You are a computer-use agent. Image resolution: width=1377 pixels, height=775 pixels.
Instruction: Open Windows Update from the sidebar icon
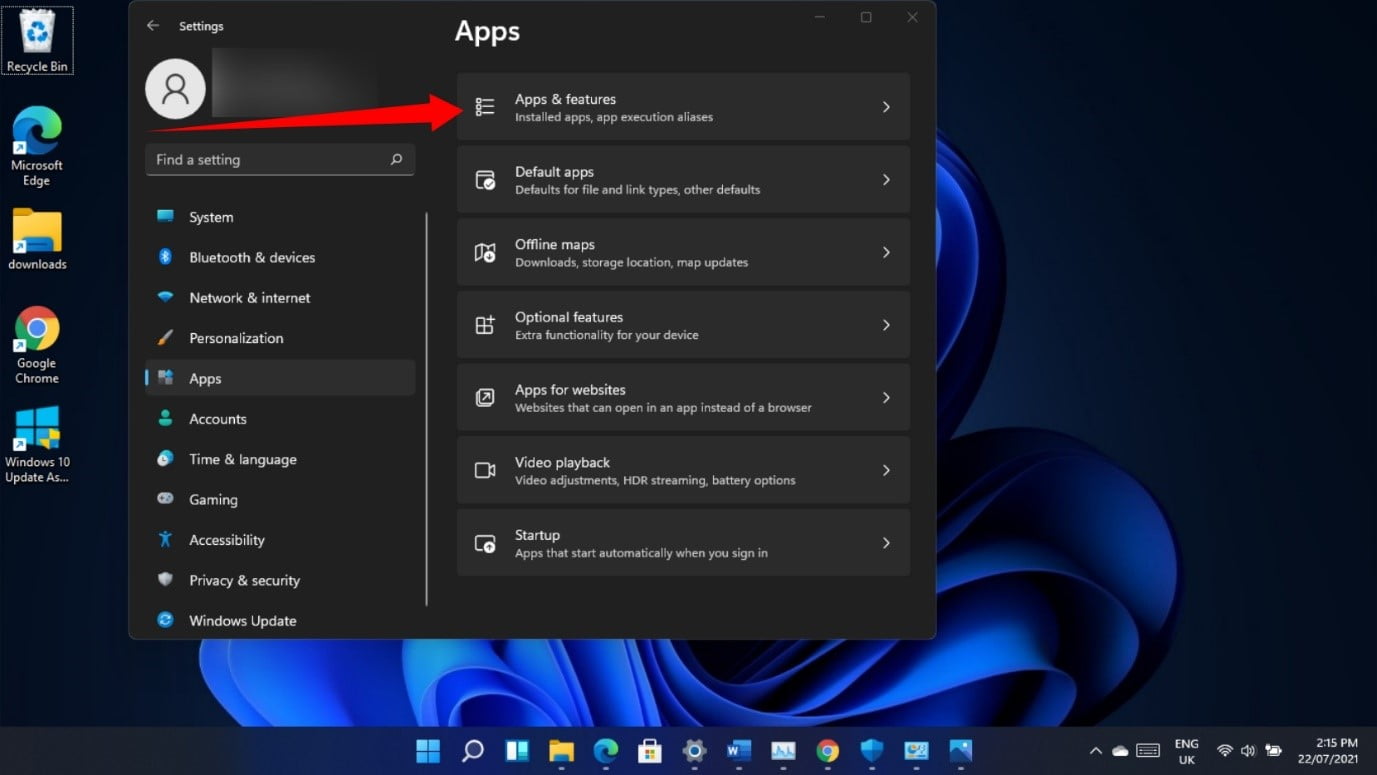click(x=164, y=620)
